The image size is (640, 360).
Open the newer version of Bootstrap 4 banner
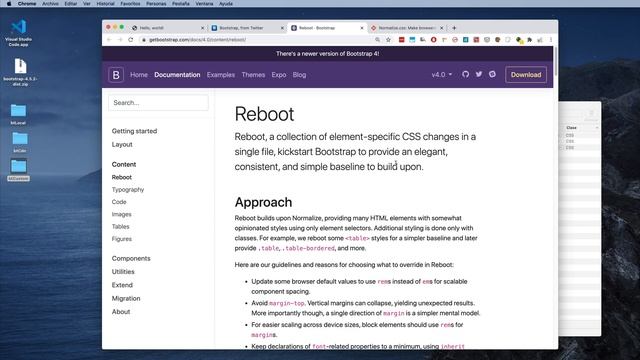(x=327, y=53)
